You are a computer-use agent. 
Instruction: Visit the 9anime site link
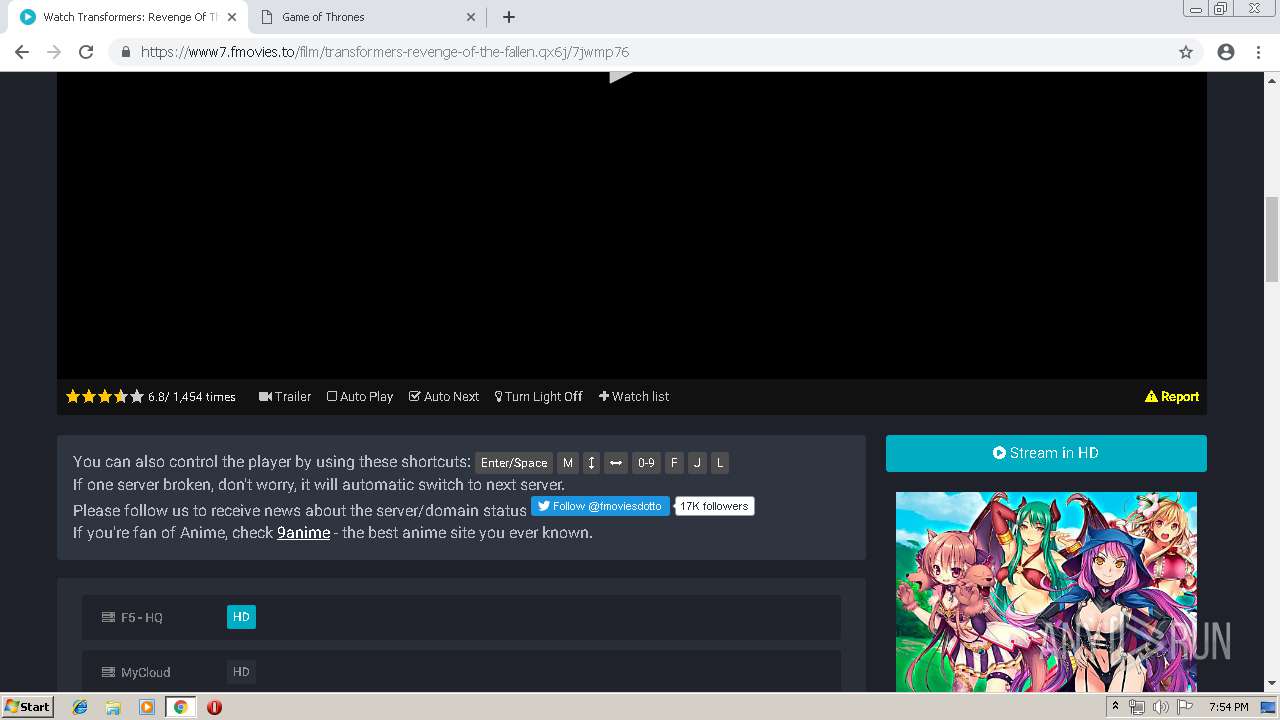(x=303, y=533)
